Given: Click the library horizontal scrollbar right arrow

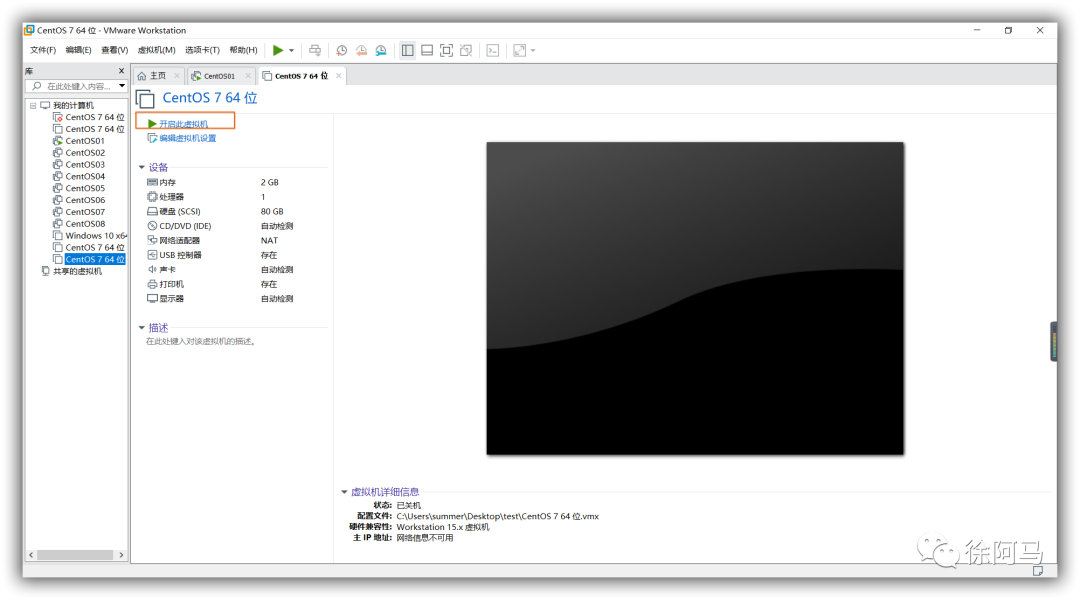Looking at the screenshot, I should click(121, 555).
